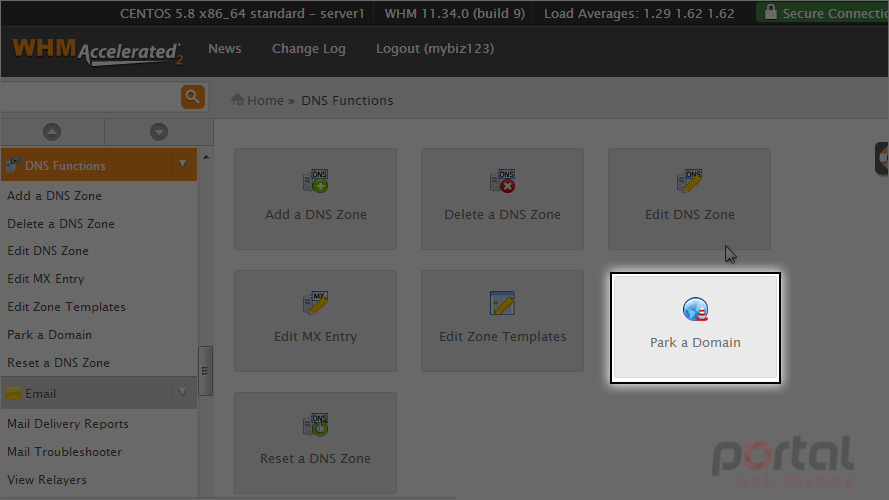Click the WHM 11.34.0 (build 9) version text

point(455,13)
